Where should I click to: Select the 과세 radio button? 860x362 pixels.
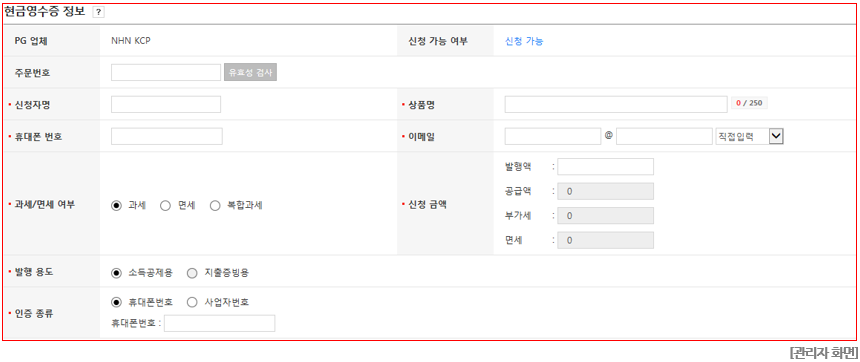[x=116, y=206]
